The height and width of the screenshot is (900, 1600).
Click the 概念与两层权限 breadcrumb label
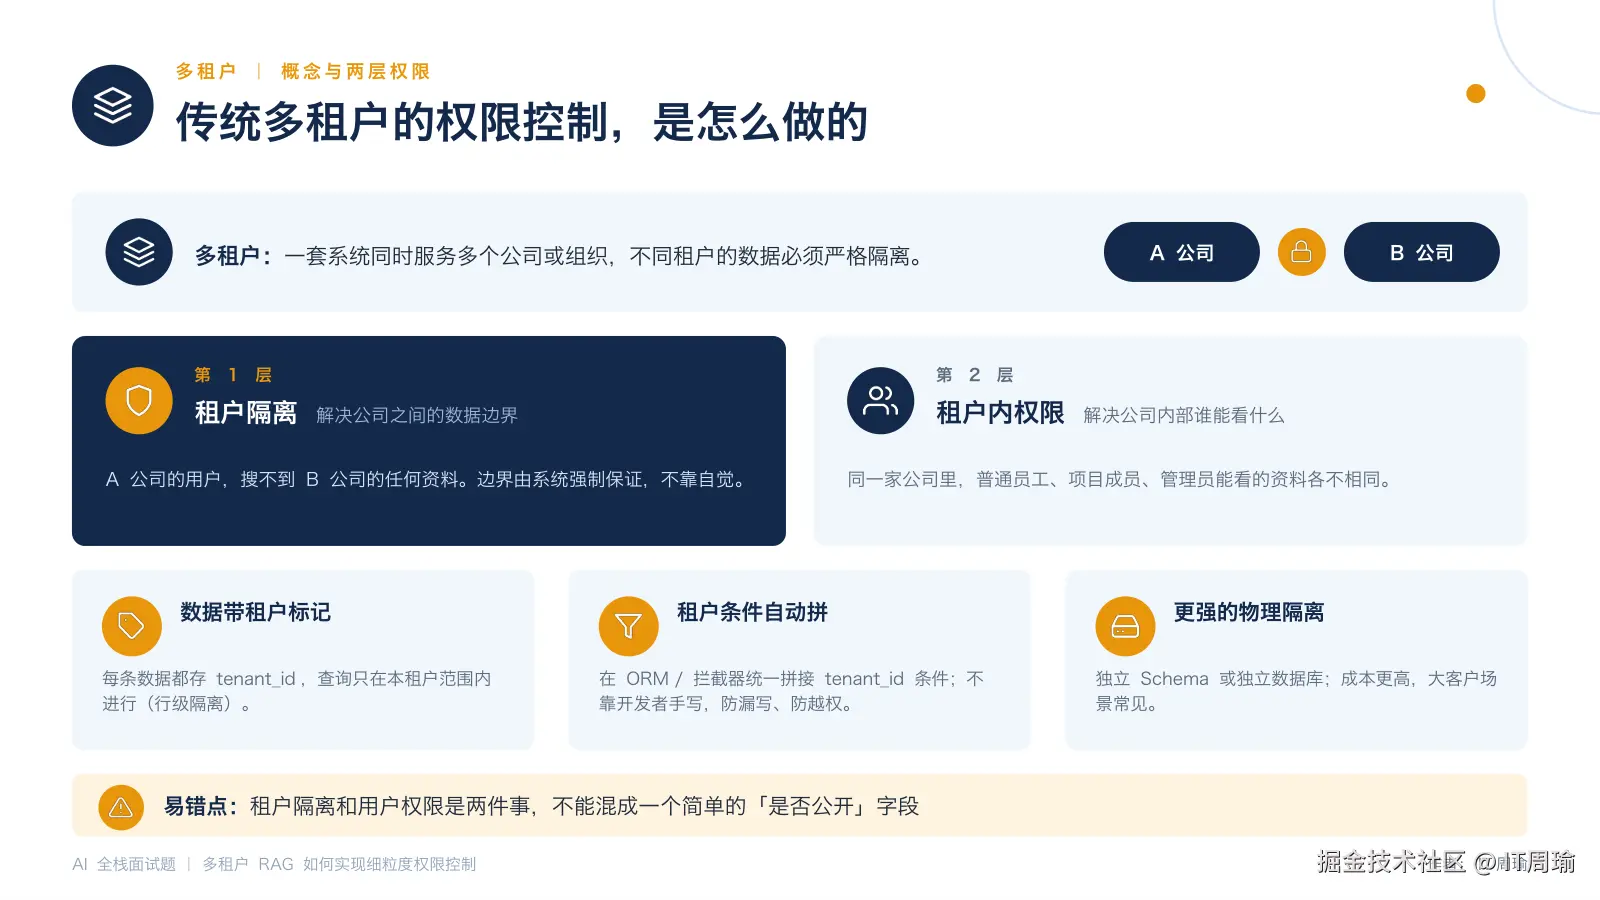coord(355,71)
